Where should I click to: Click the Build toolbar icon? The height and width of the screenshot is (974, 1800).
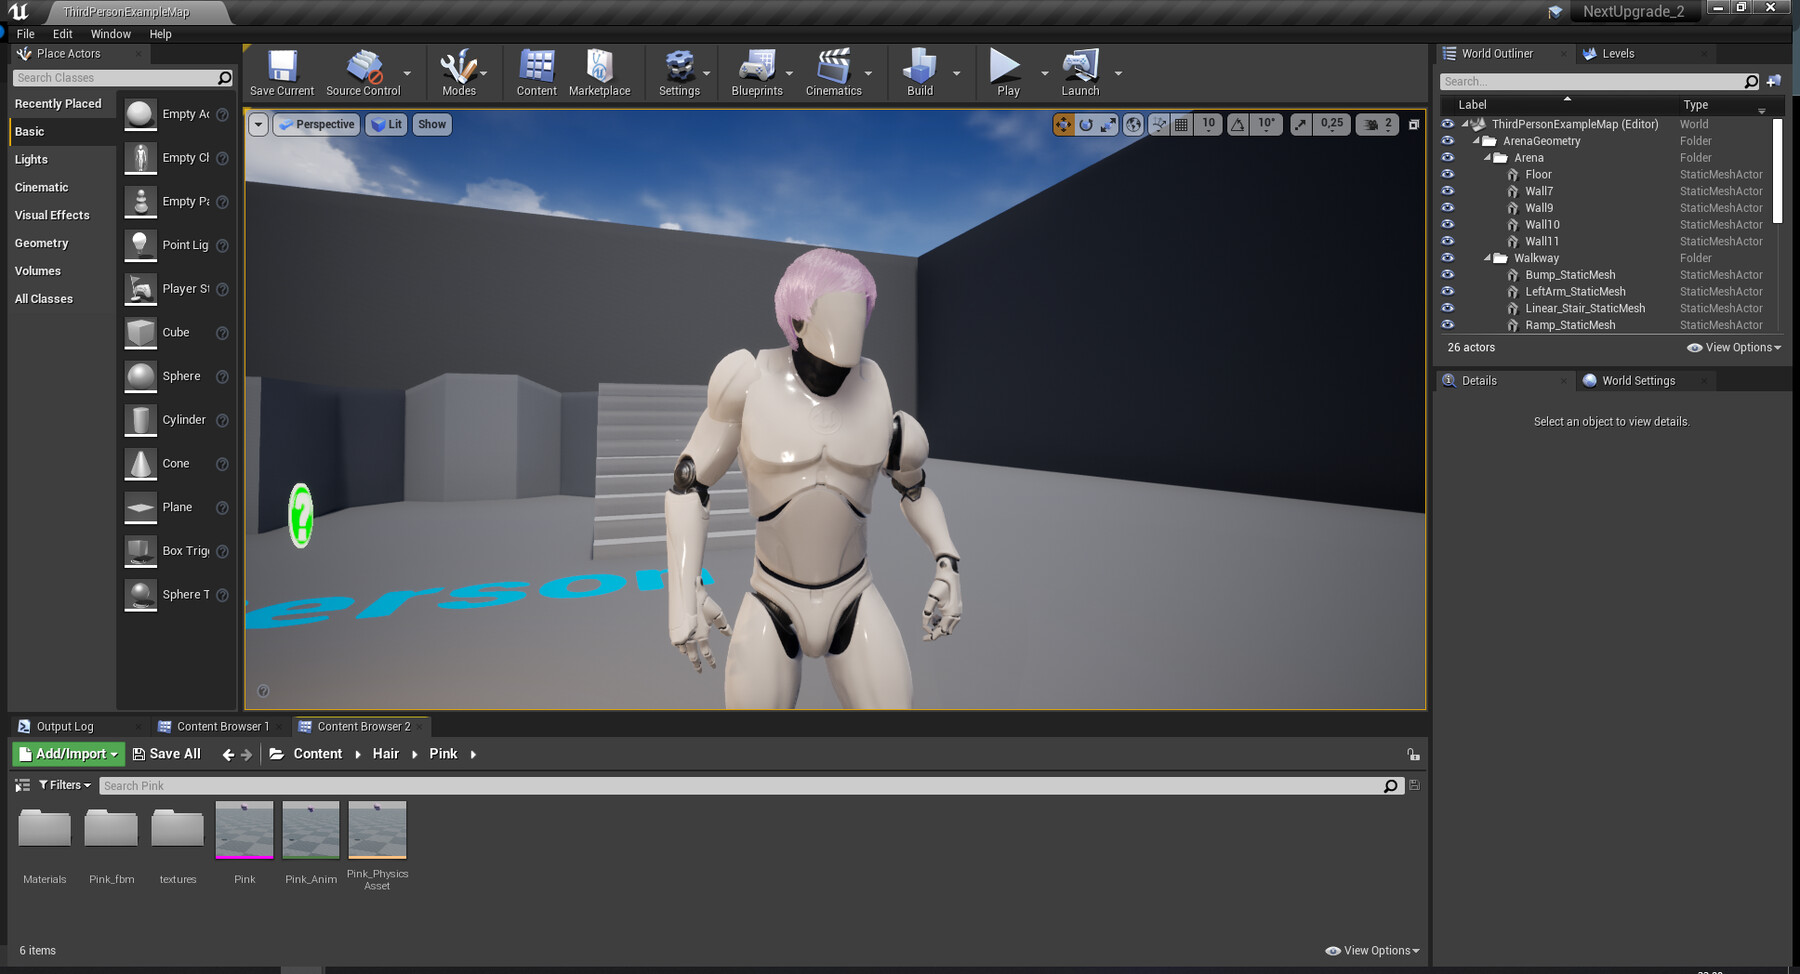coord(920,72)
